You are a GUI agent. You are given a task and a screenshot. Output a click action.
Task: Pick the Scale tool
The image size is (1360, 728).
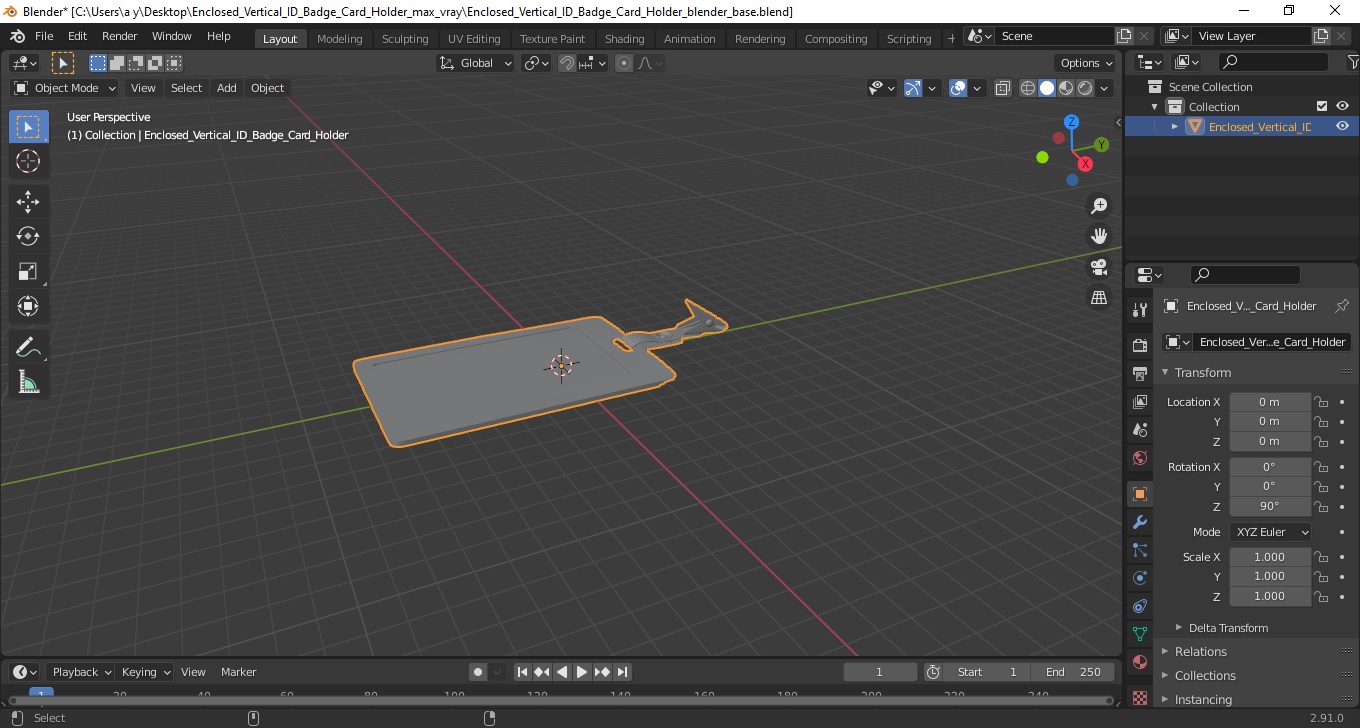coord(28,271)
